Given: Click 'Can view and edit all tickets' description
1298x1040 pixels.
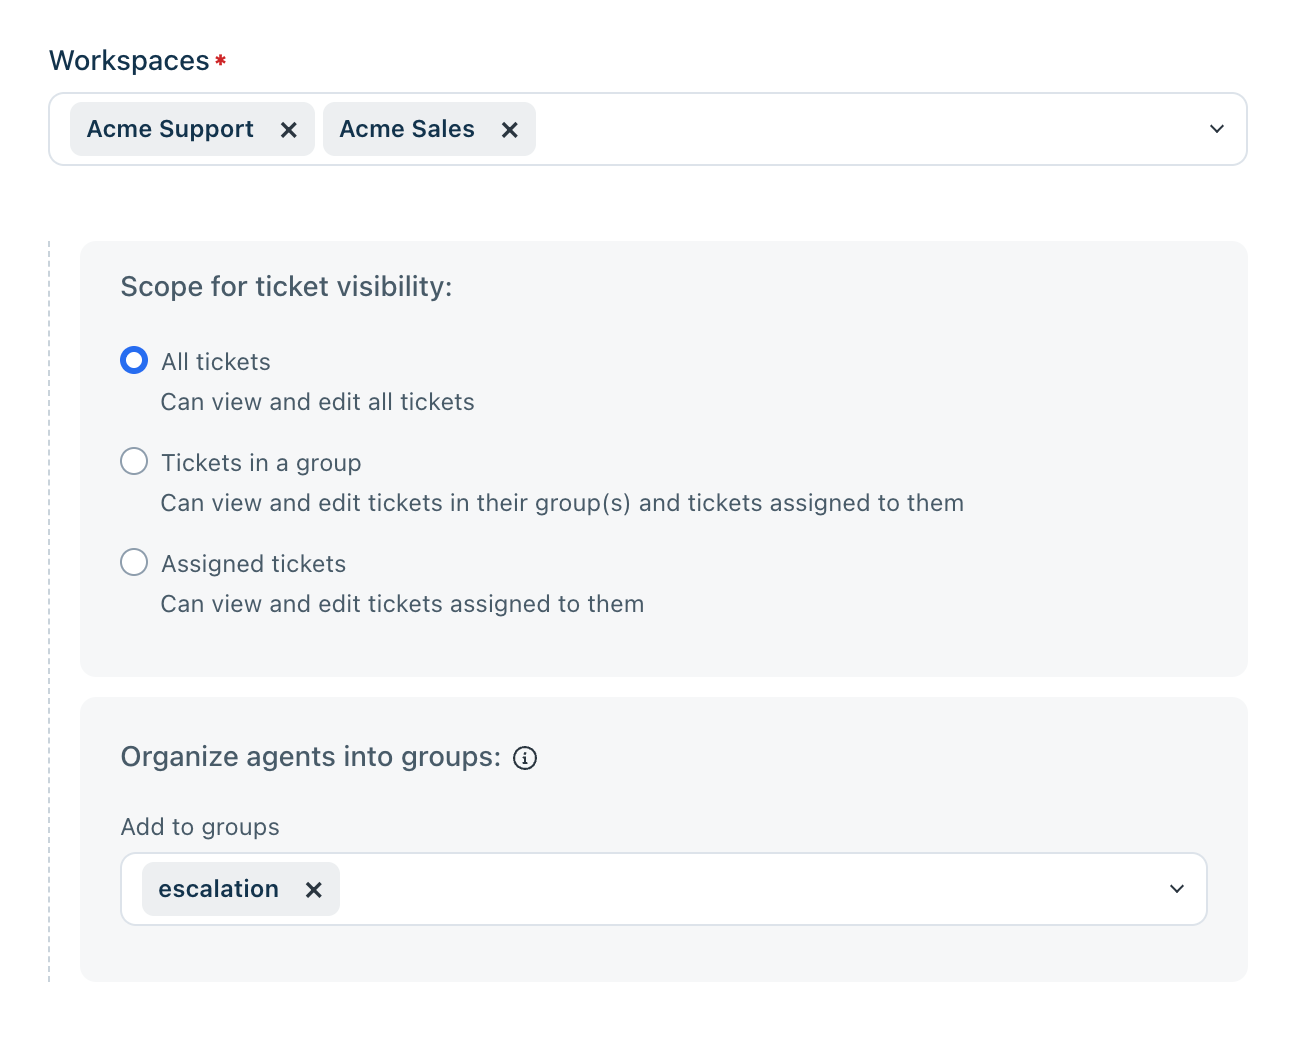Looking at the screenshot, I should pyautogui.click(x=318, y=402).
